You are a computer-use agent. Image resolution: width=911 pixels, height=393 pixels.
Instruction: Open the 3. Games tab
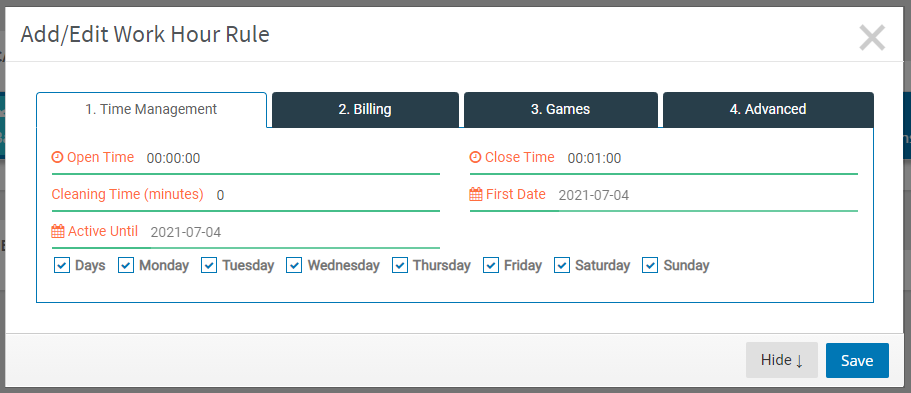[x=561, y=109]
